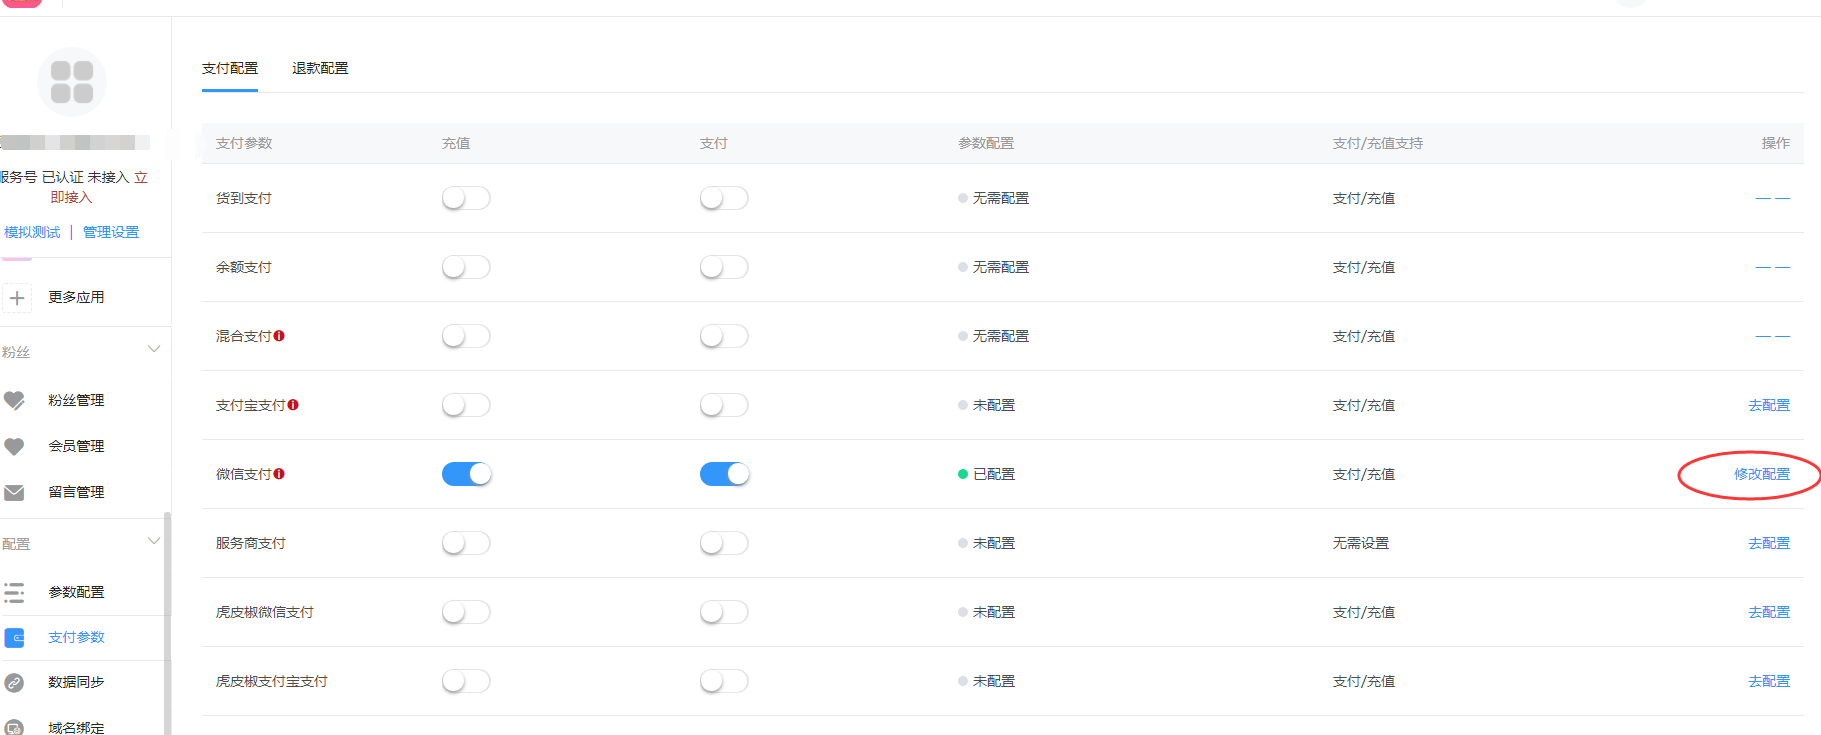Click 无需配置 status in 货到支付 row

tap(994, 198)
